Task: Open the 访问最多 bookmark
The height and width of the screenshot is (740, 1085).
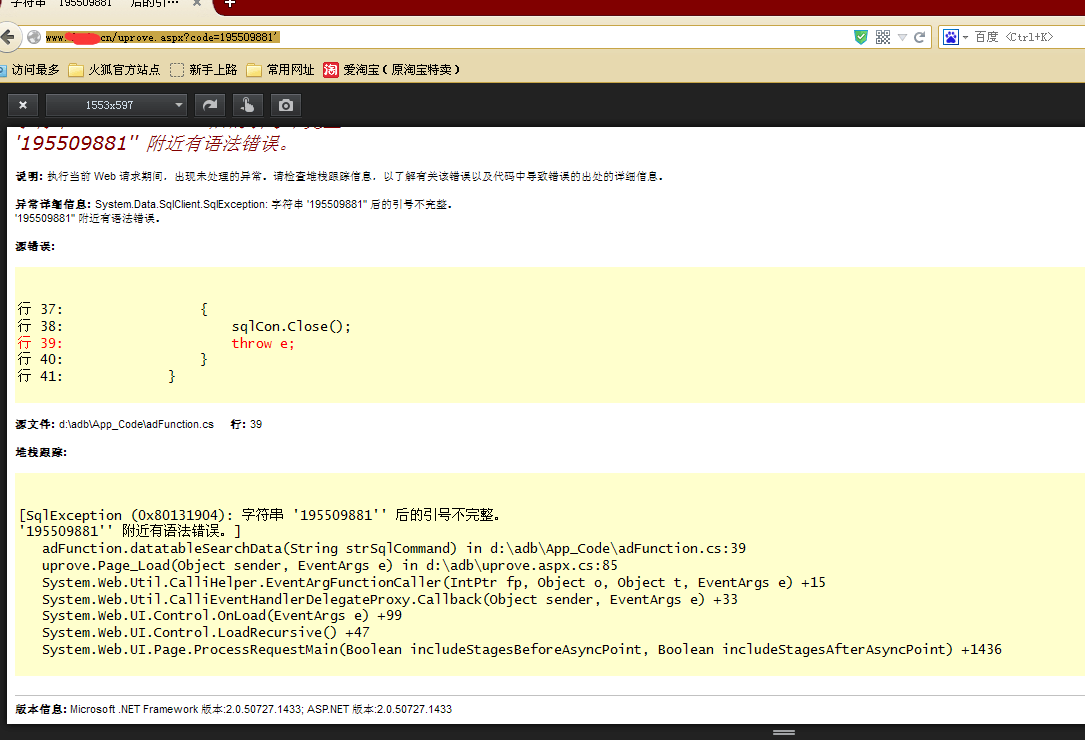Action: [30, 69]
